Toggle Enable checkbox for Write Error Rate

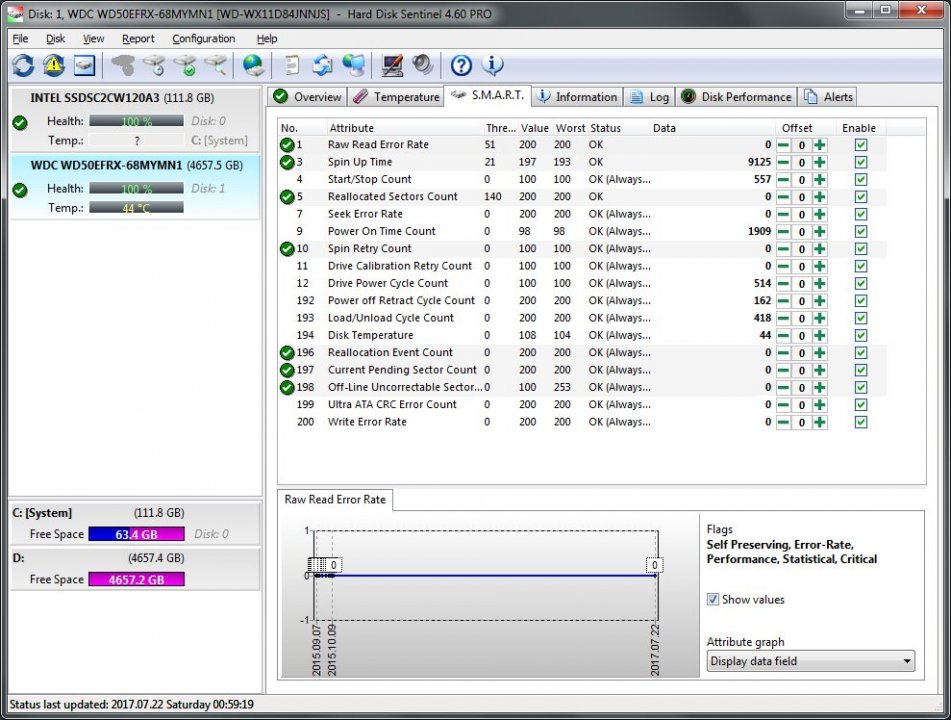(x=861, y=422)
